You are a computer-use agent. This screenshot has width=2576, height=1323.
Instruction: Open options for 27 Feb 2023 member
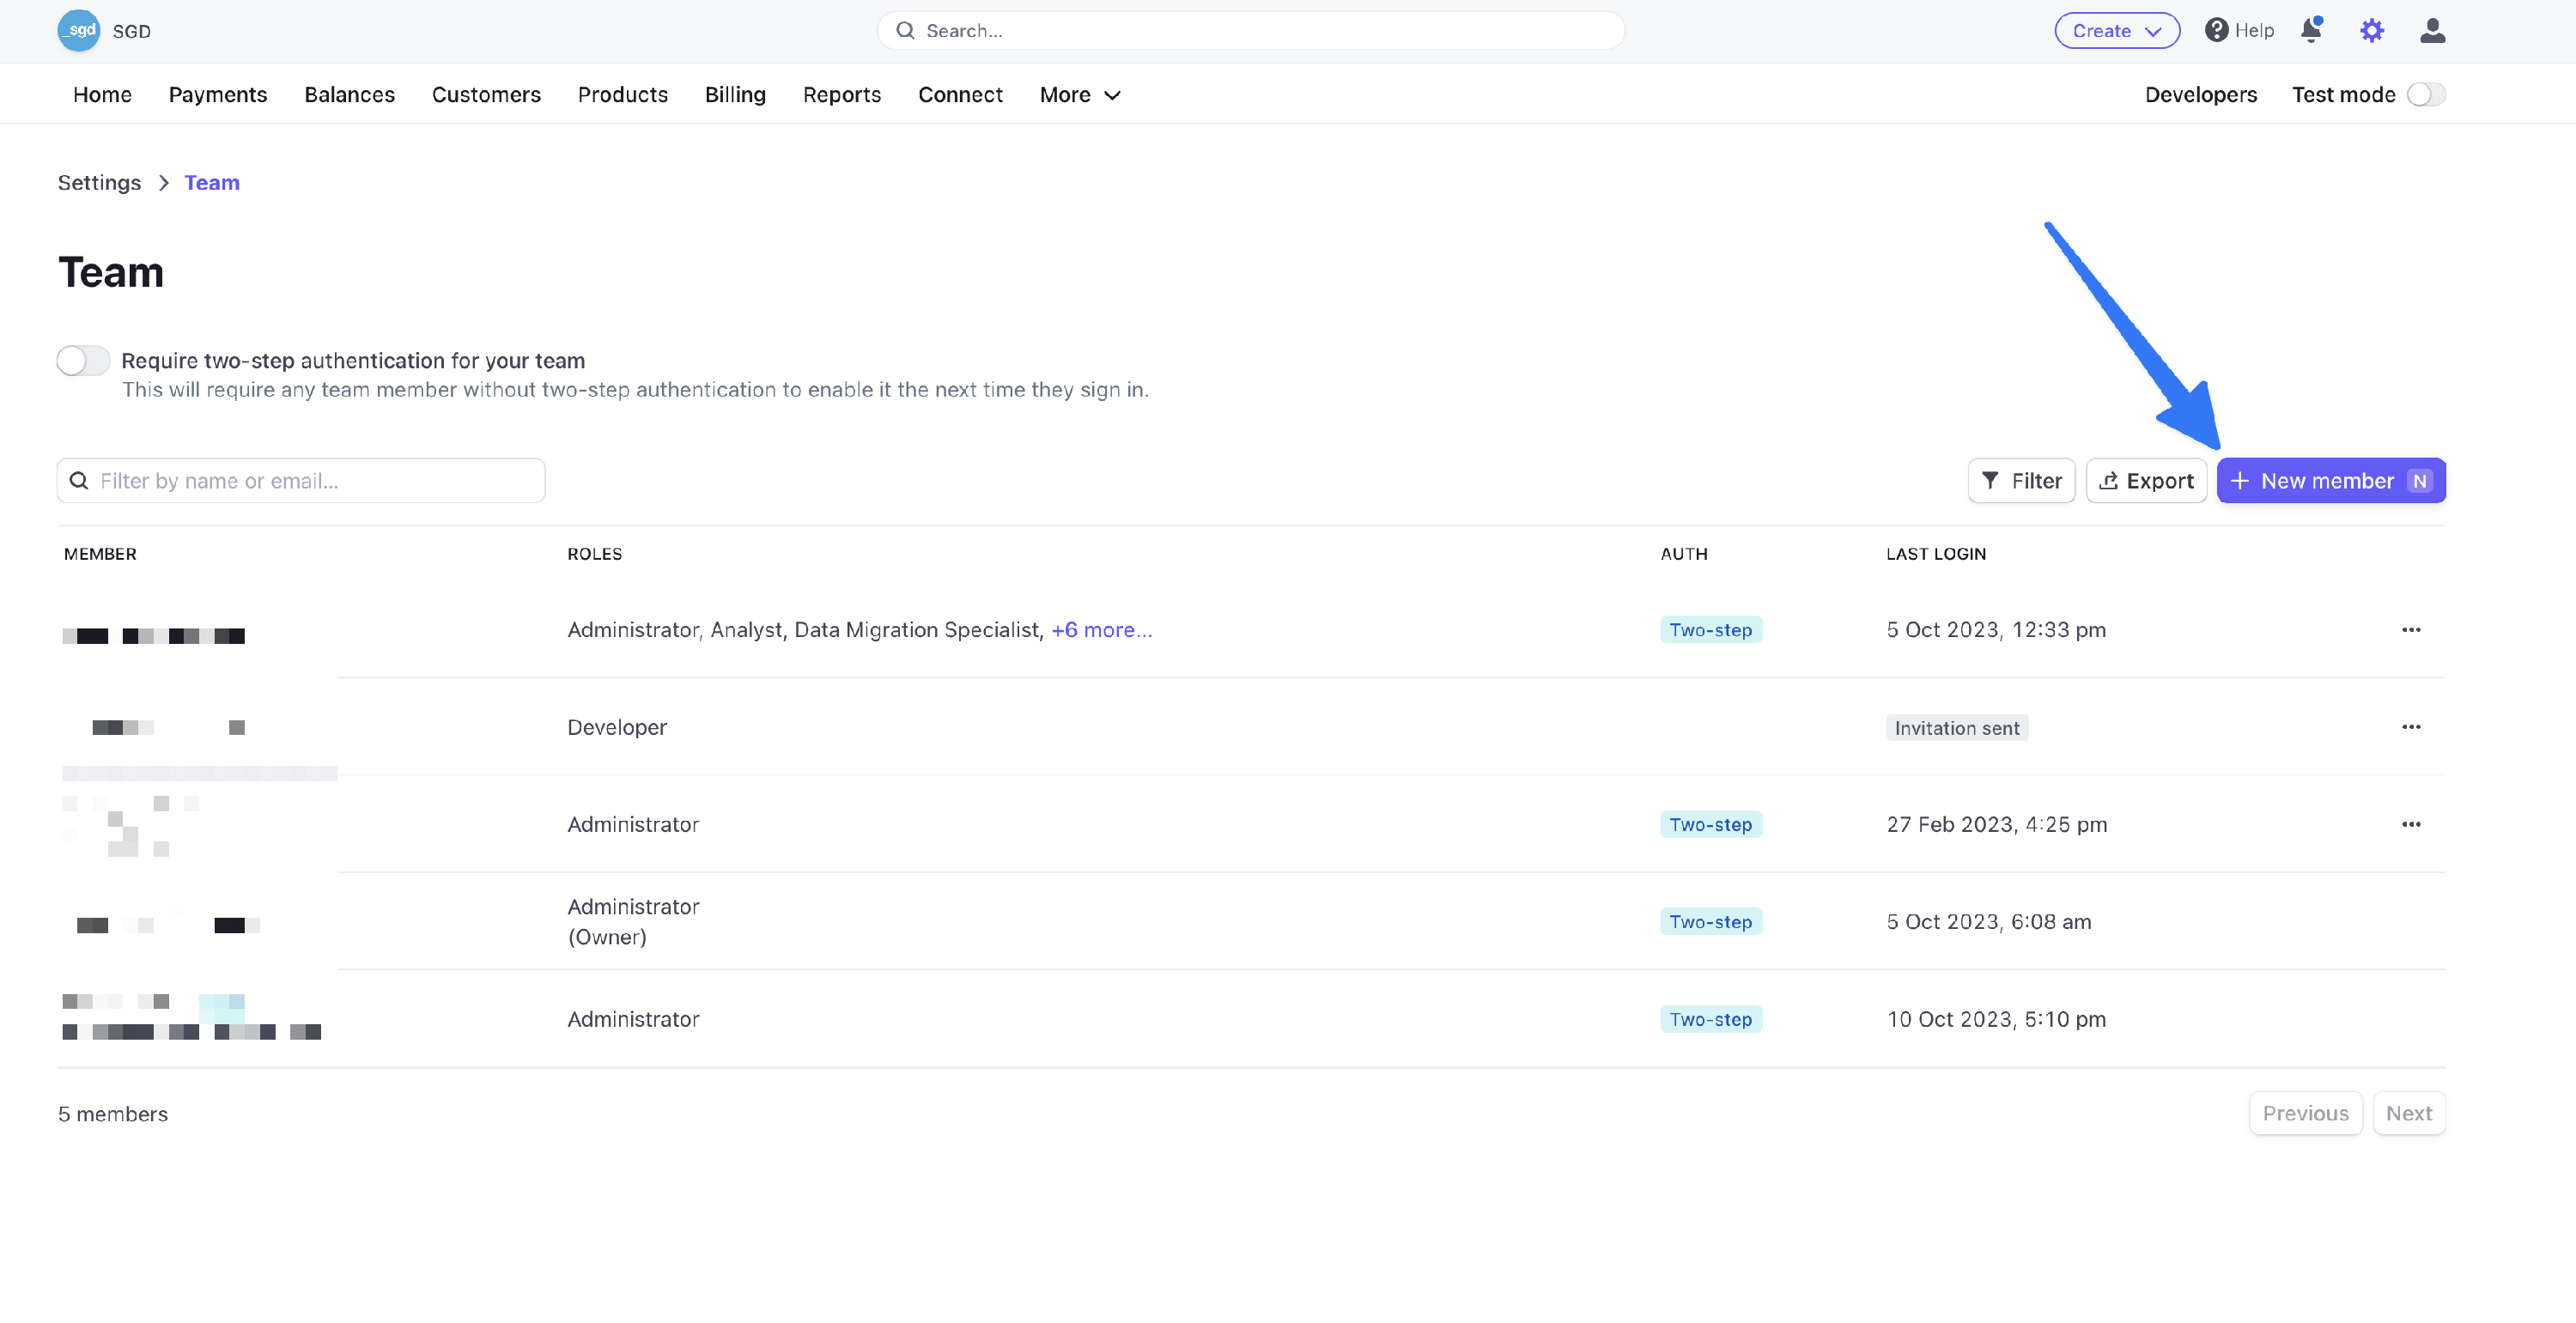pyautogui.click(x=2410, y=824)
